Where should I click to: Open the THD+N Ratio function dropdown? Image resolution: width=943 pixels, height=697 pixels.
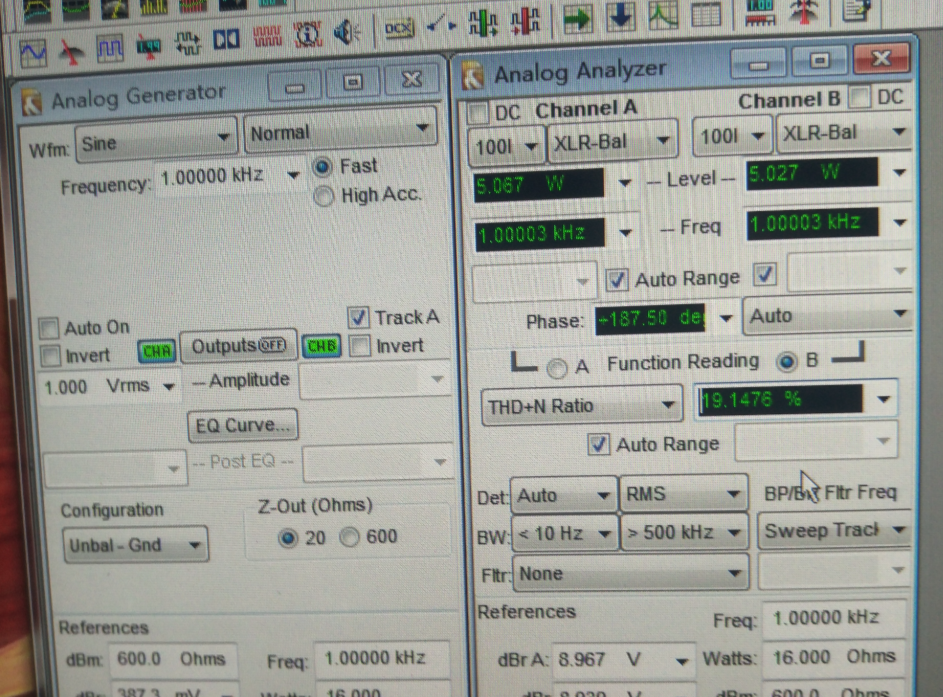point(582,406)
